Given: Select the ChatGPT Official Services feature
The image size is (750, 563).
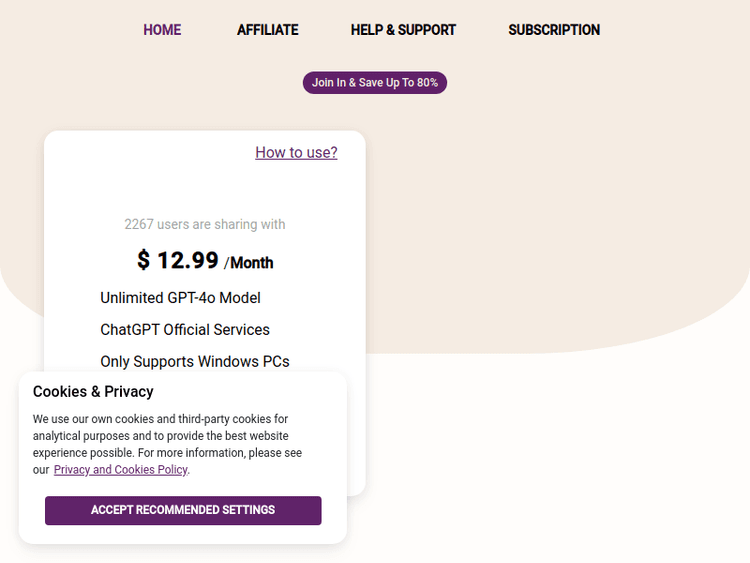Looking at the screenshot, I should pos(185,330).
